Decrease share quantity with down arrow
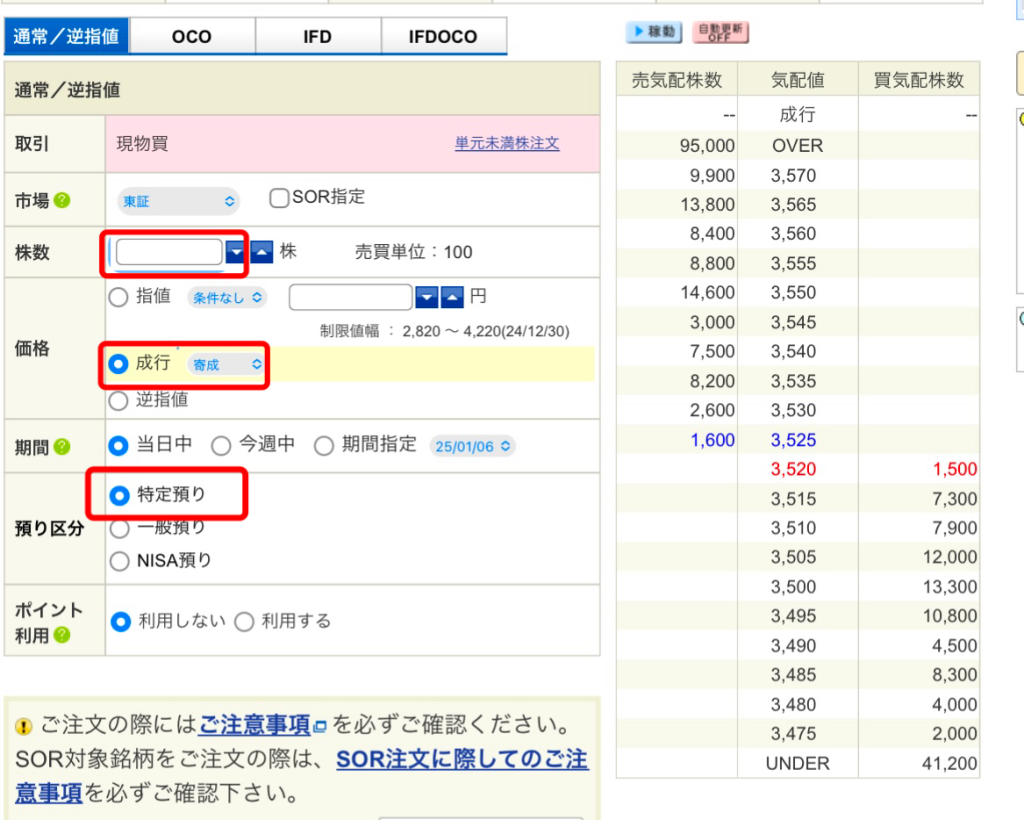1024x820 pixels. (x=235, y=253)
